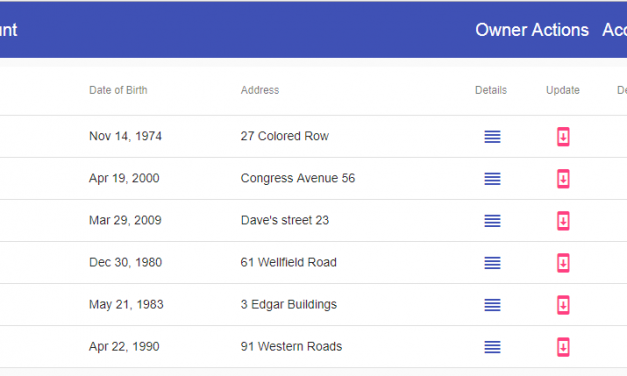Update the 91 Western Roads owner

[x=563, y=347]
